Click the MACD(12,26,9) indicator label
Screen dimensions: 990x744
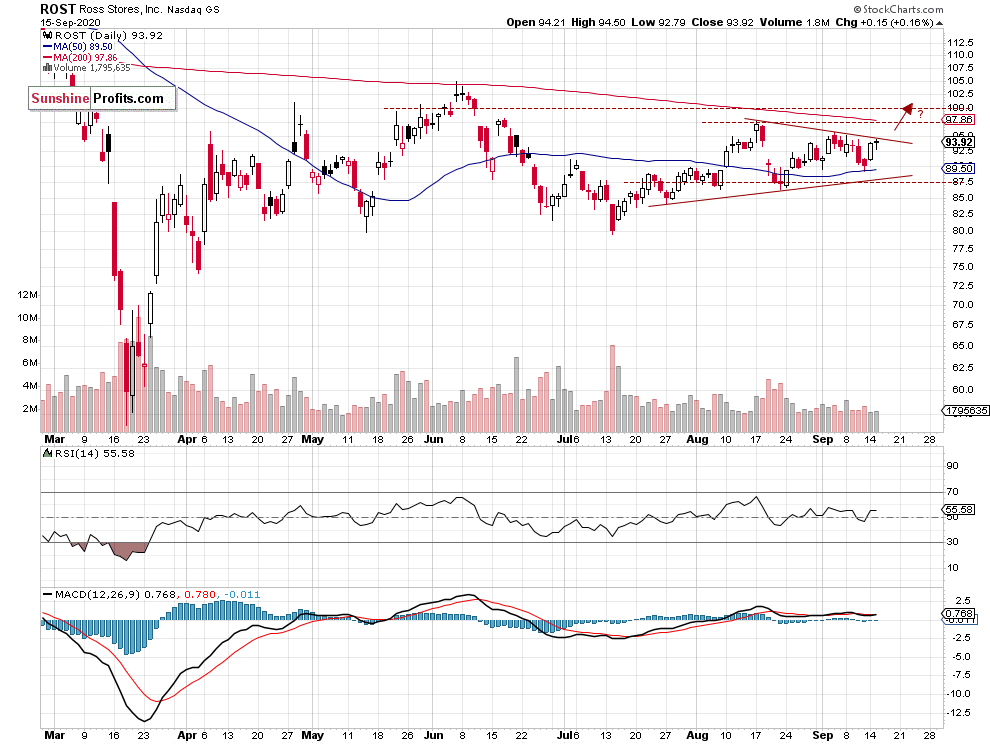[98, 594]
